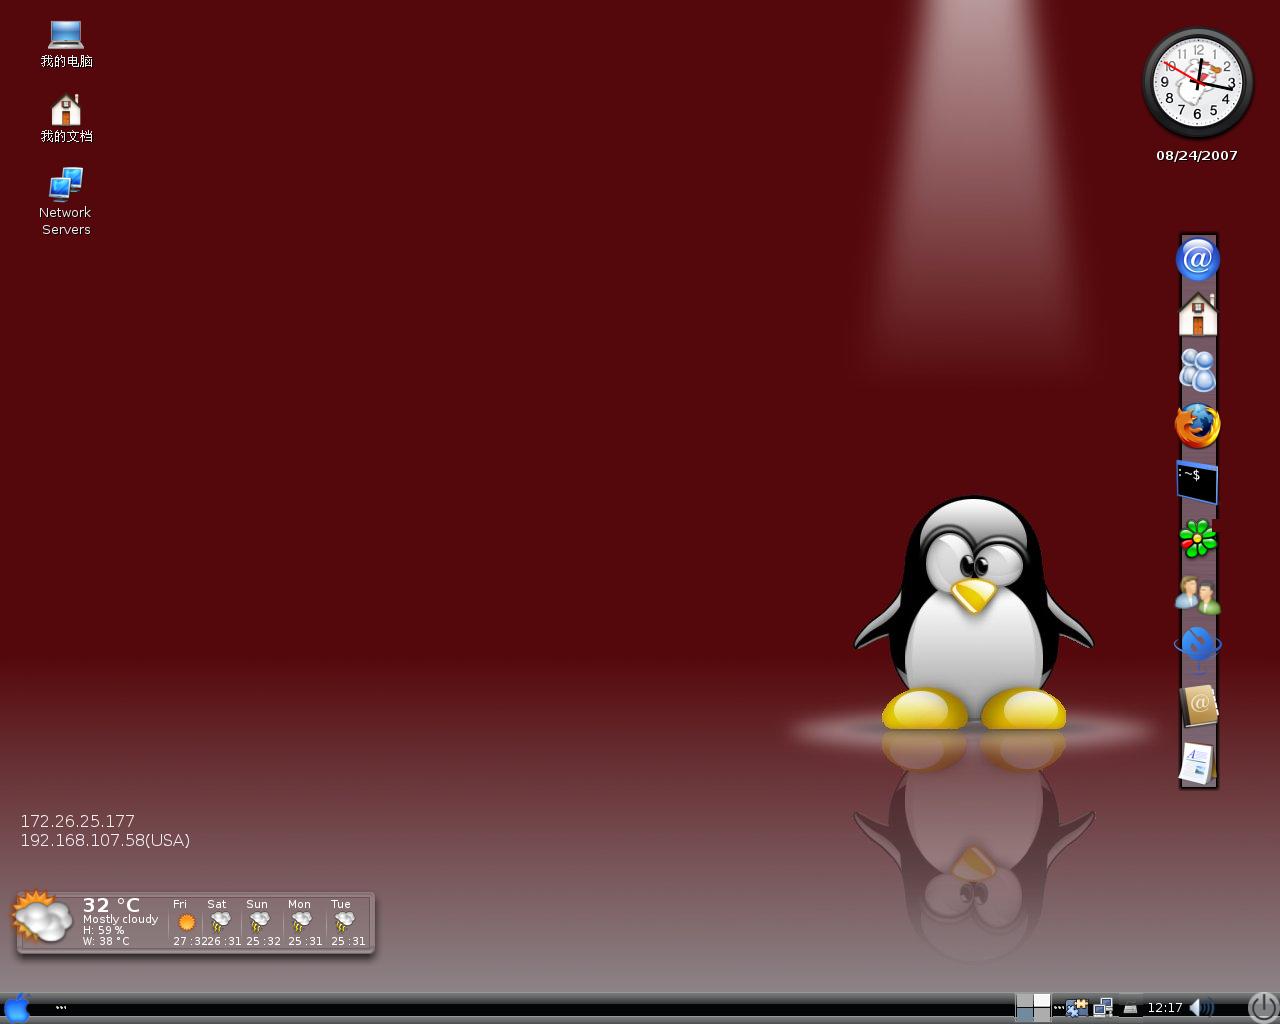
Task: Open the 我的文档 home folder icon
Action: click(66, 118)
